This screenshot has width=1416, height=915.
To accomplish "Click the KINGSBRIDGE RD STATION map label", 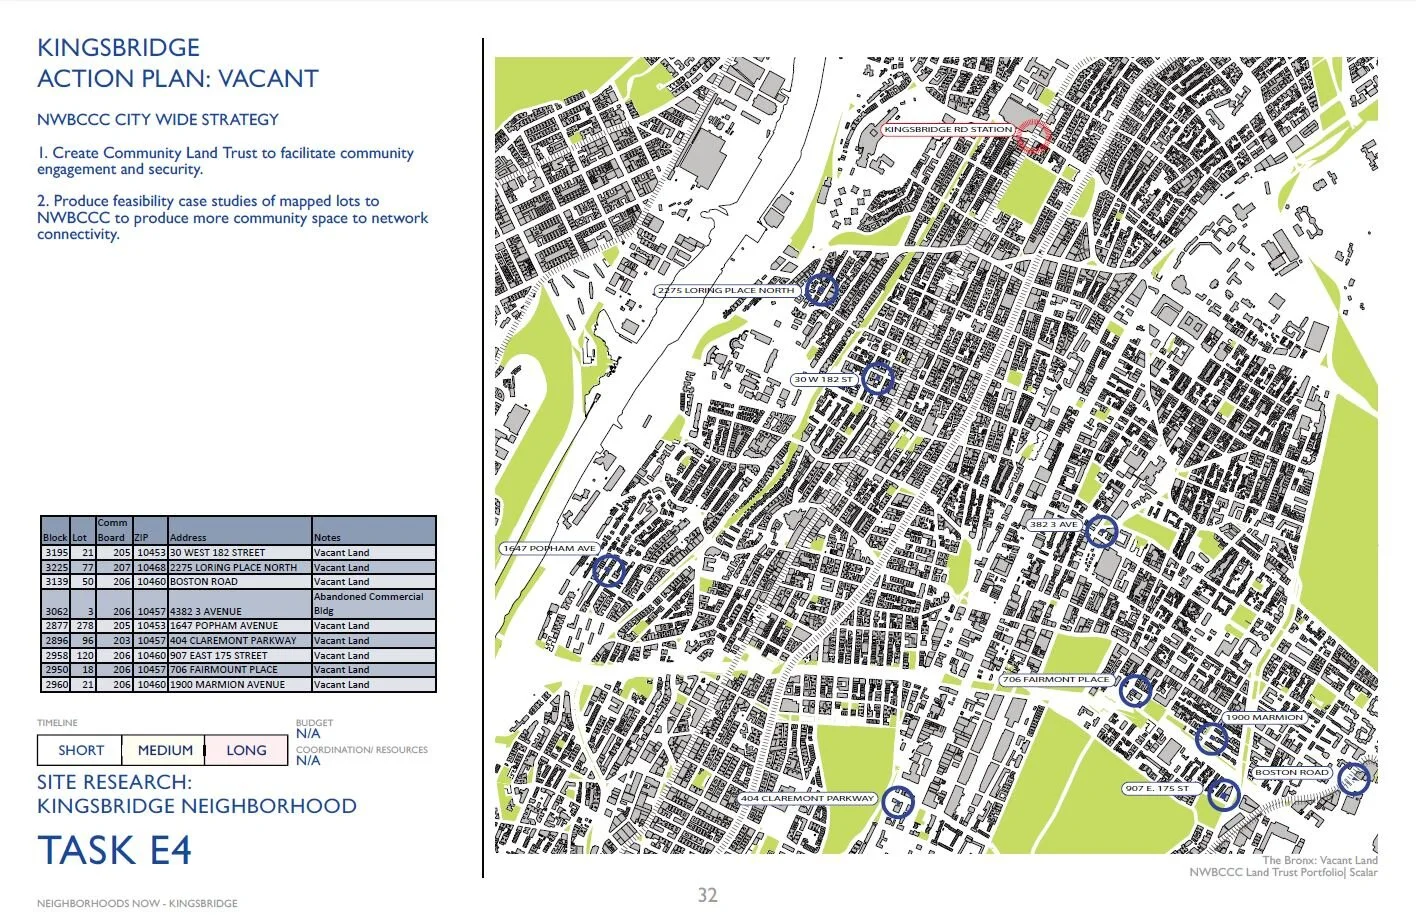I will tap(949, 129).
